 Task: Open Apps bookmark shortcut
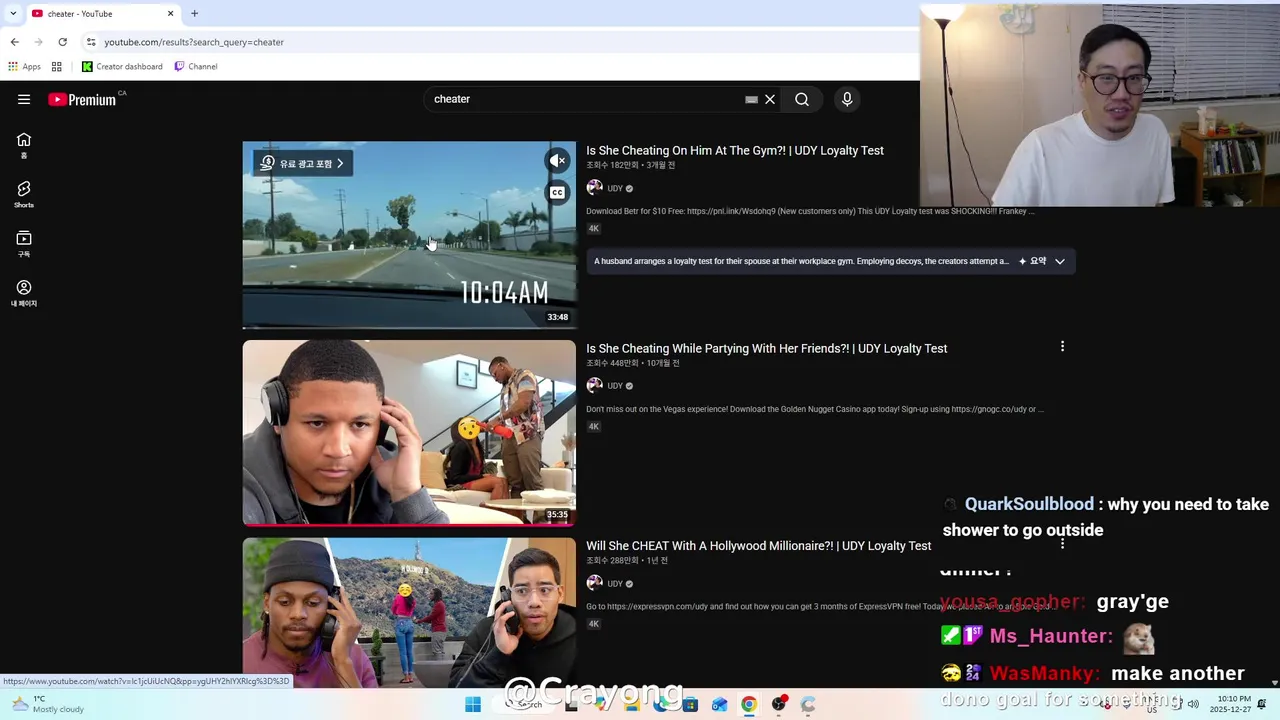(x=25, y=67)
